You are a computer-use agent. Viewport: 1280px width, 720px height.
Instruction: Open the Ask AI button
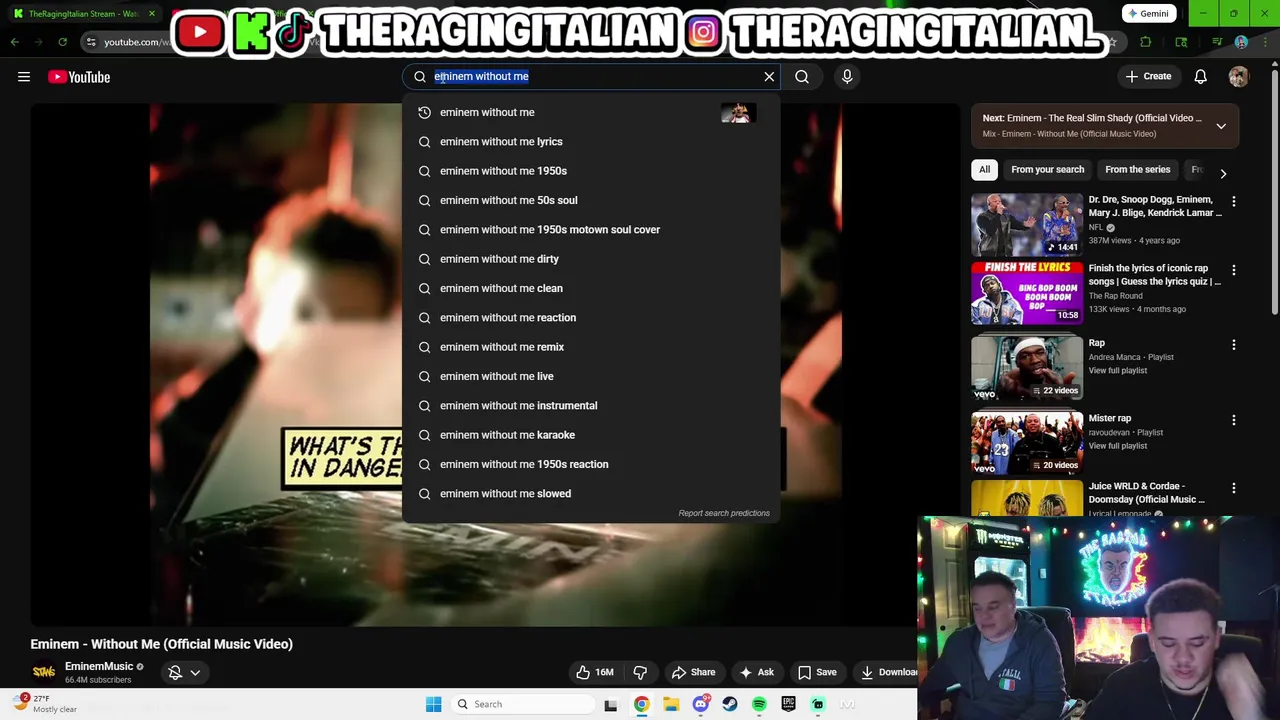(x=756, y=672)
